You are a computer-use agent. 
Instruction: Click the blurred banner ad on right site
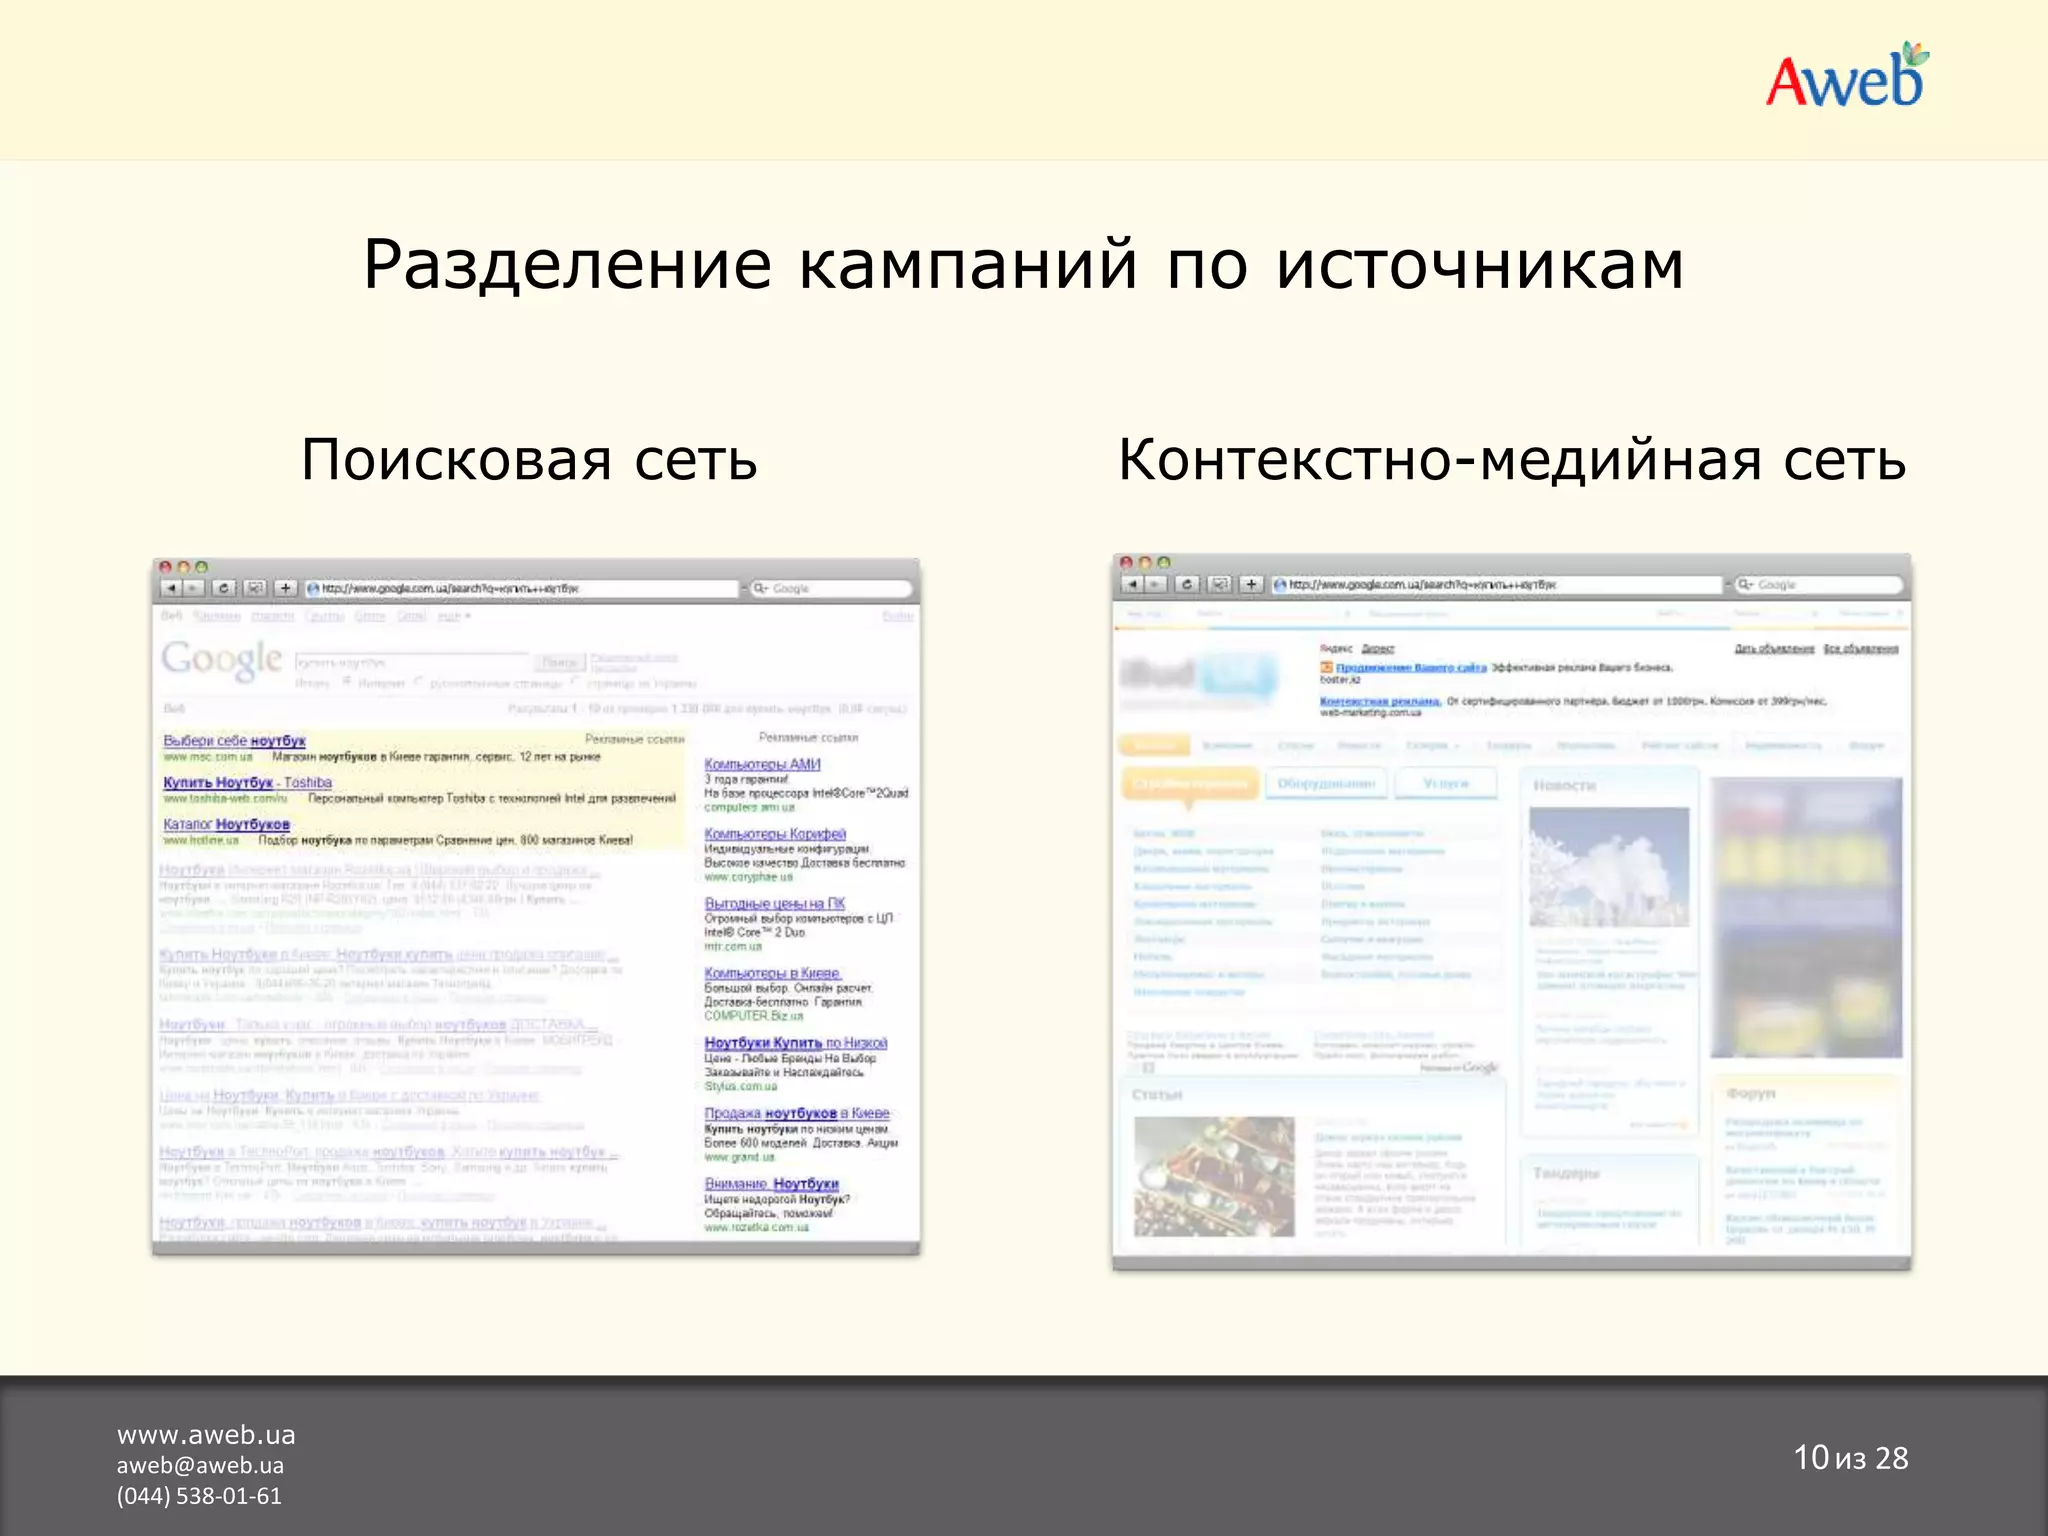coord(1806,918)
